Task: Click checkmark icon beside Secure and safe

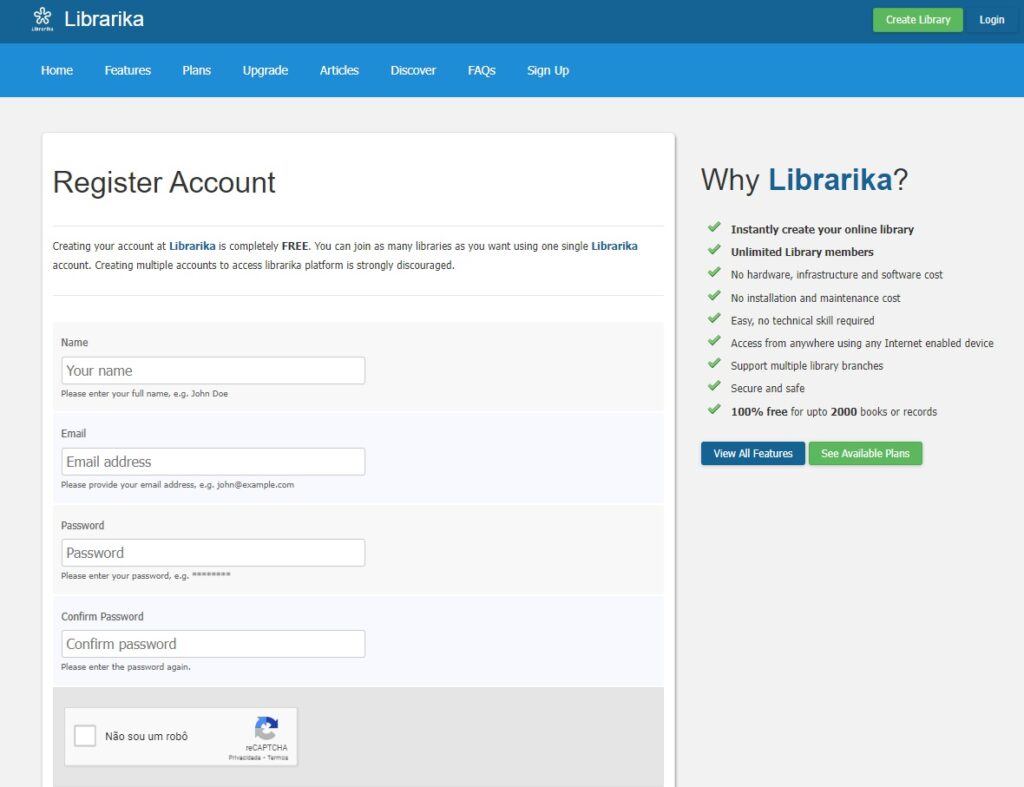Action: (x=714, y=386)
